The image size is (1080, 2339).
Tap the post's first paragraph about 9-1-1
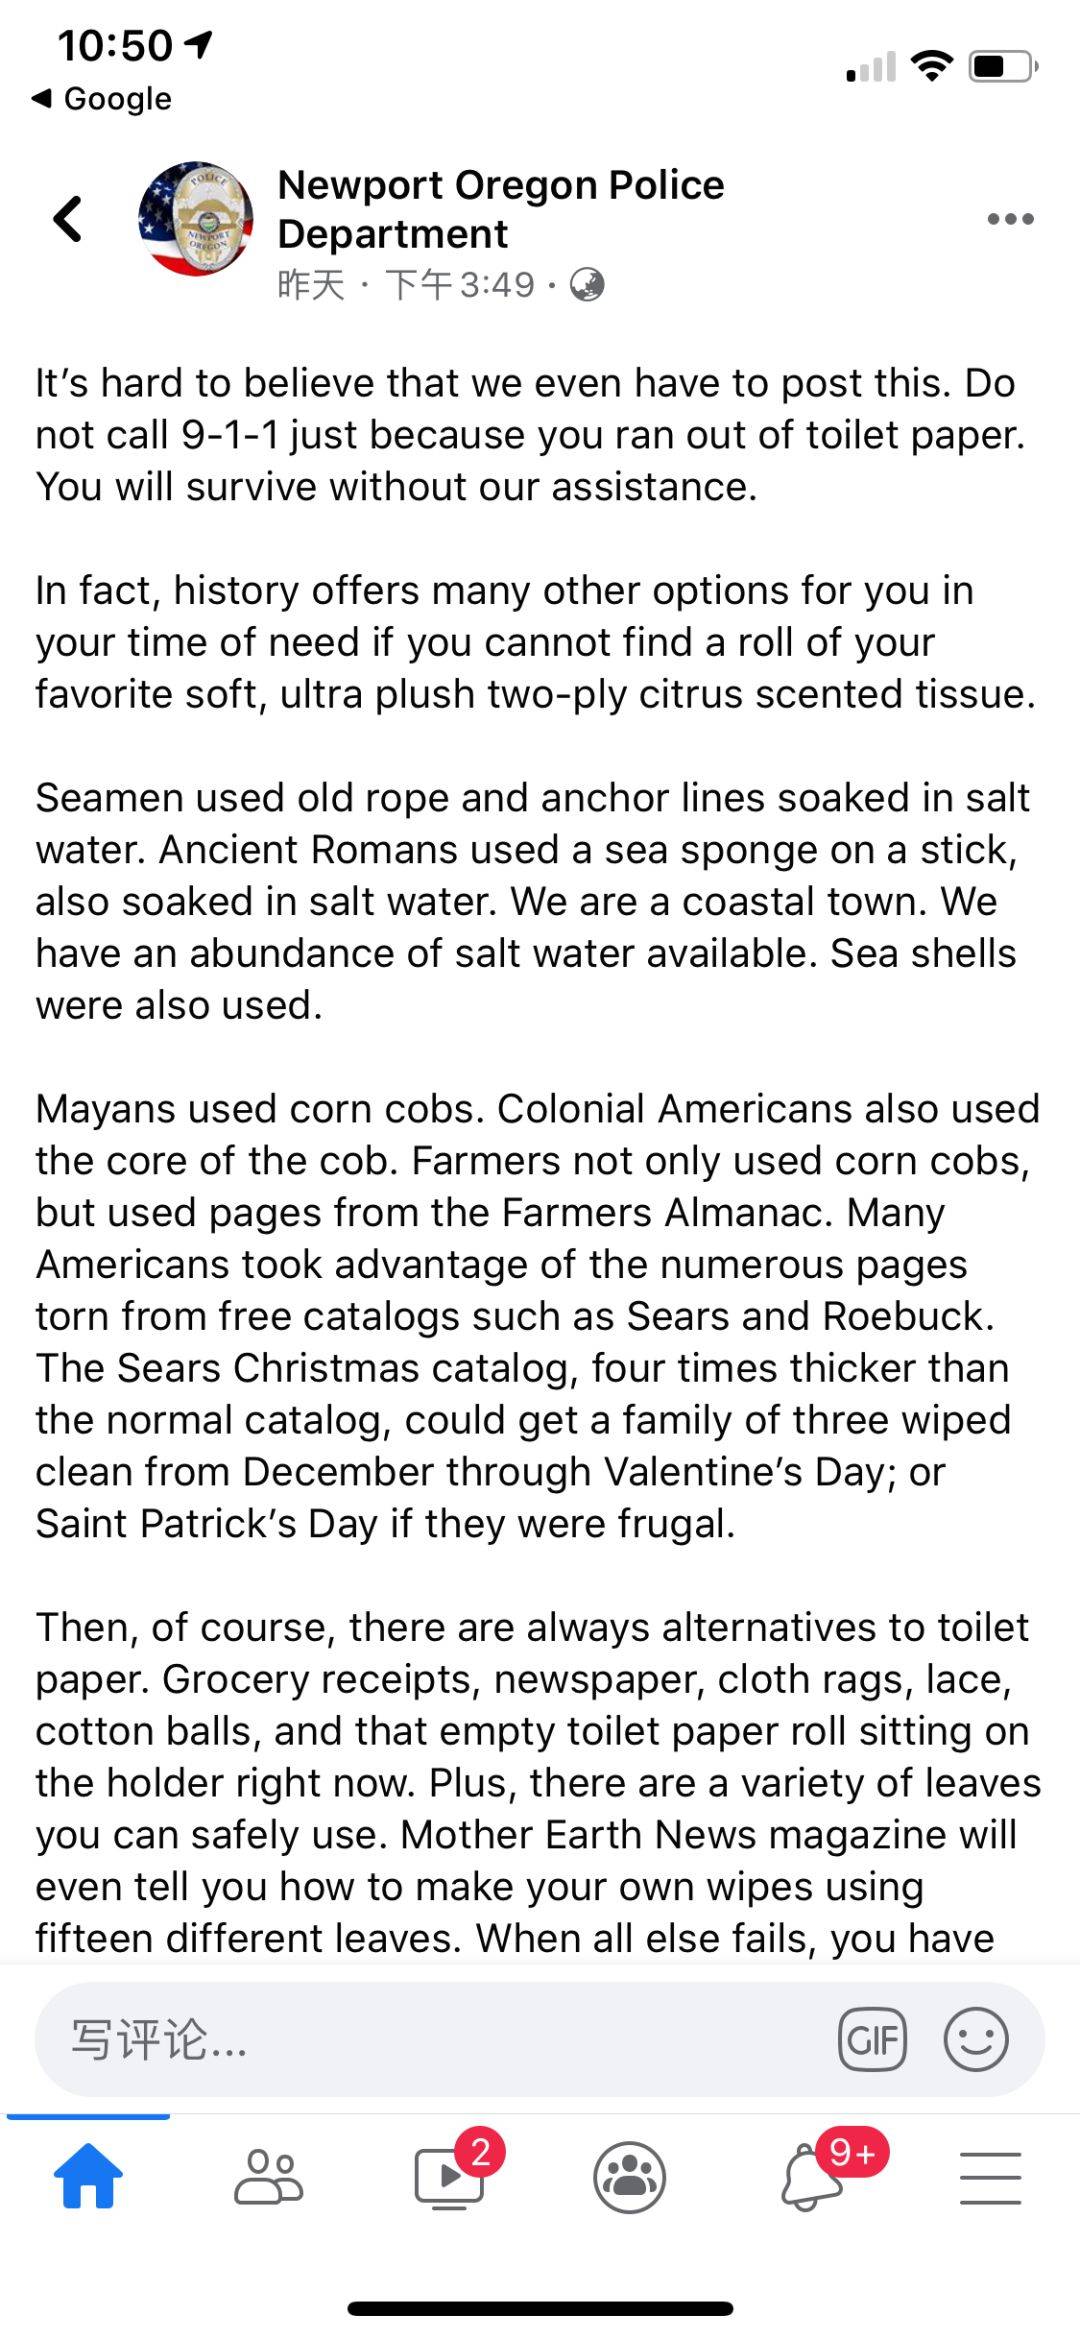point(530,435)
